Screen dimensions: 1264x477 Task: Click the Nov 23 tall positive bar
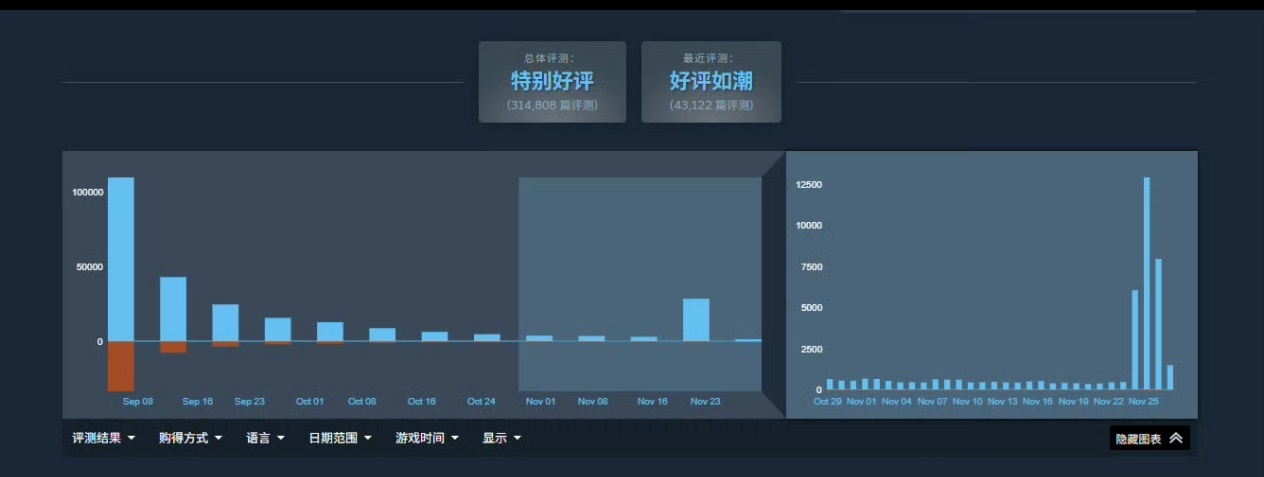[696, 320]
